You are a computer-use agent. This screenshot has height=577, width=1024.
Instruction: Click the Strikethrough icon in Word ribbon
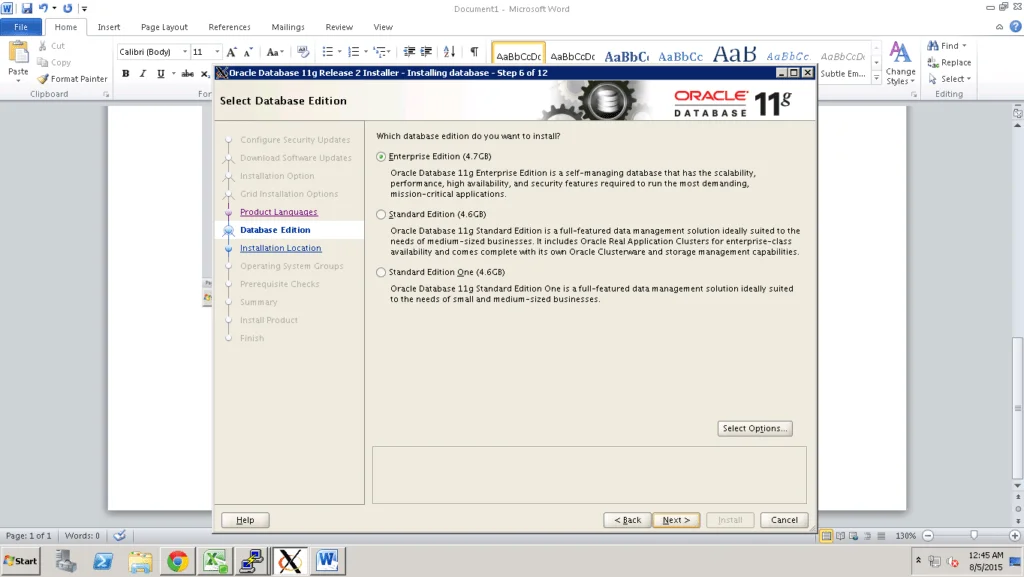pyautogui.click(x=187, y=73)
